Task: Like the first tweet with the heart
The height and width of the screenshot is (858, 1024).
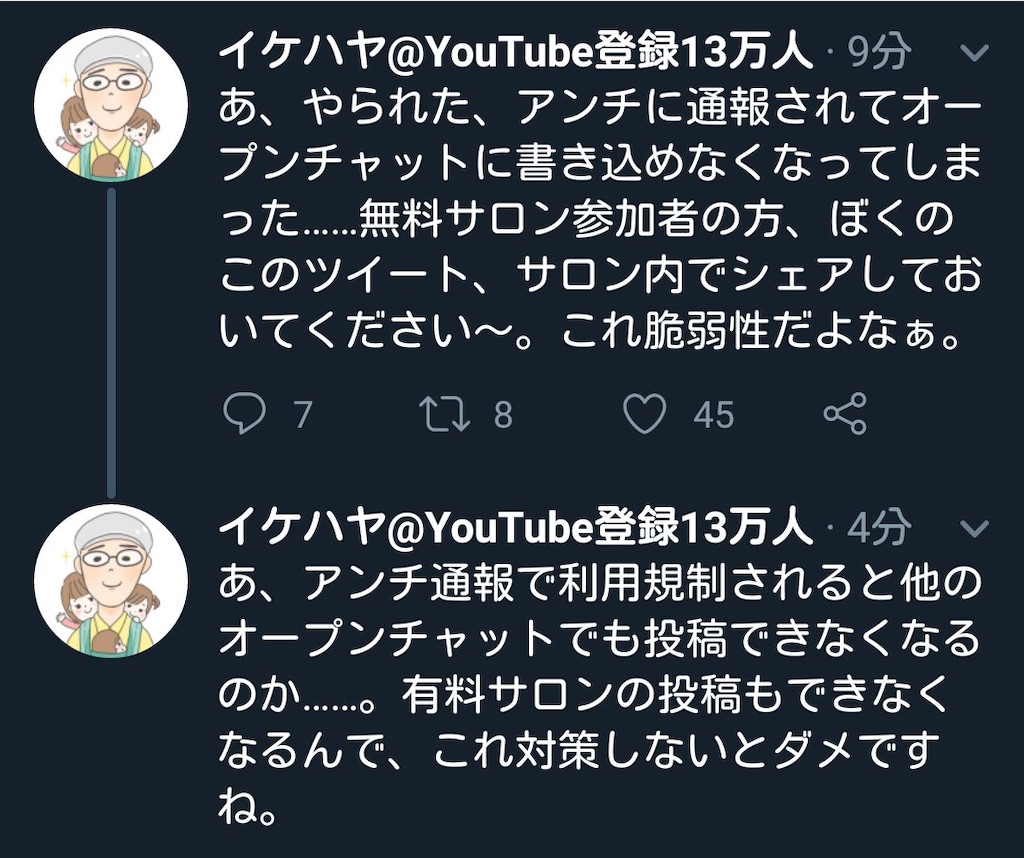Action: click(x=645, y=414)
